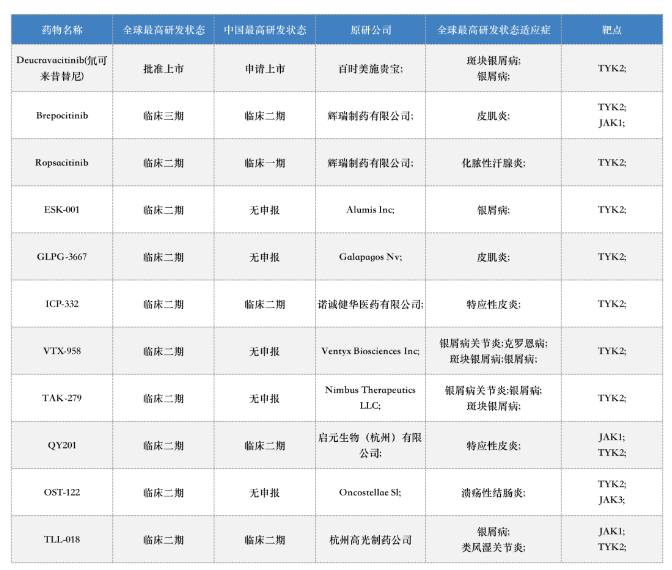Click the Alumis Inc company cell

[x=371, y=210]
